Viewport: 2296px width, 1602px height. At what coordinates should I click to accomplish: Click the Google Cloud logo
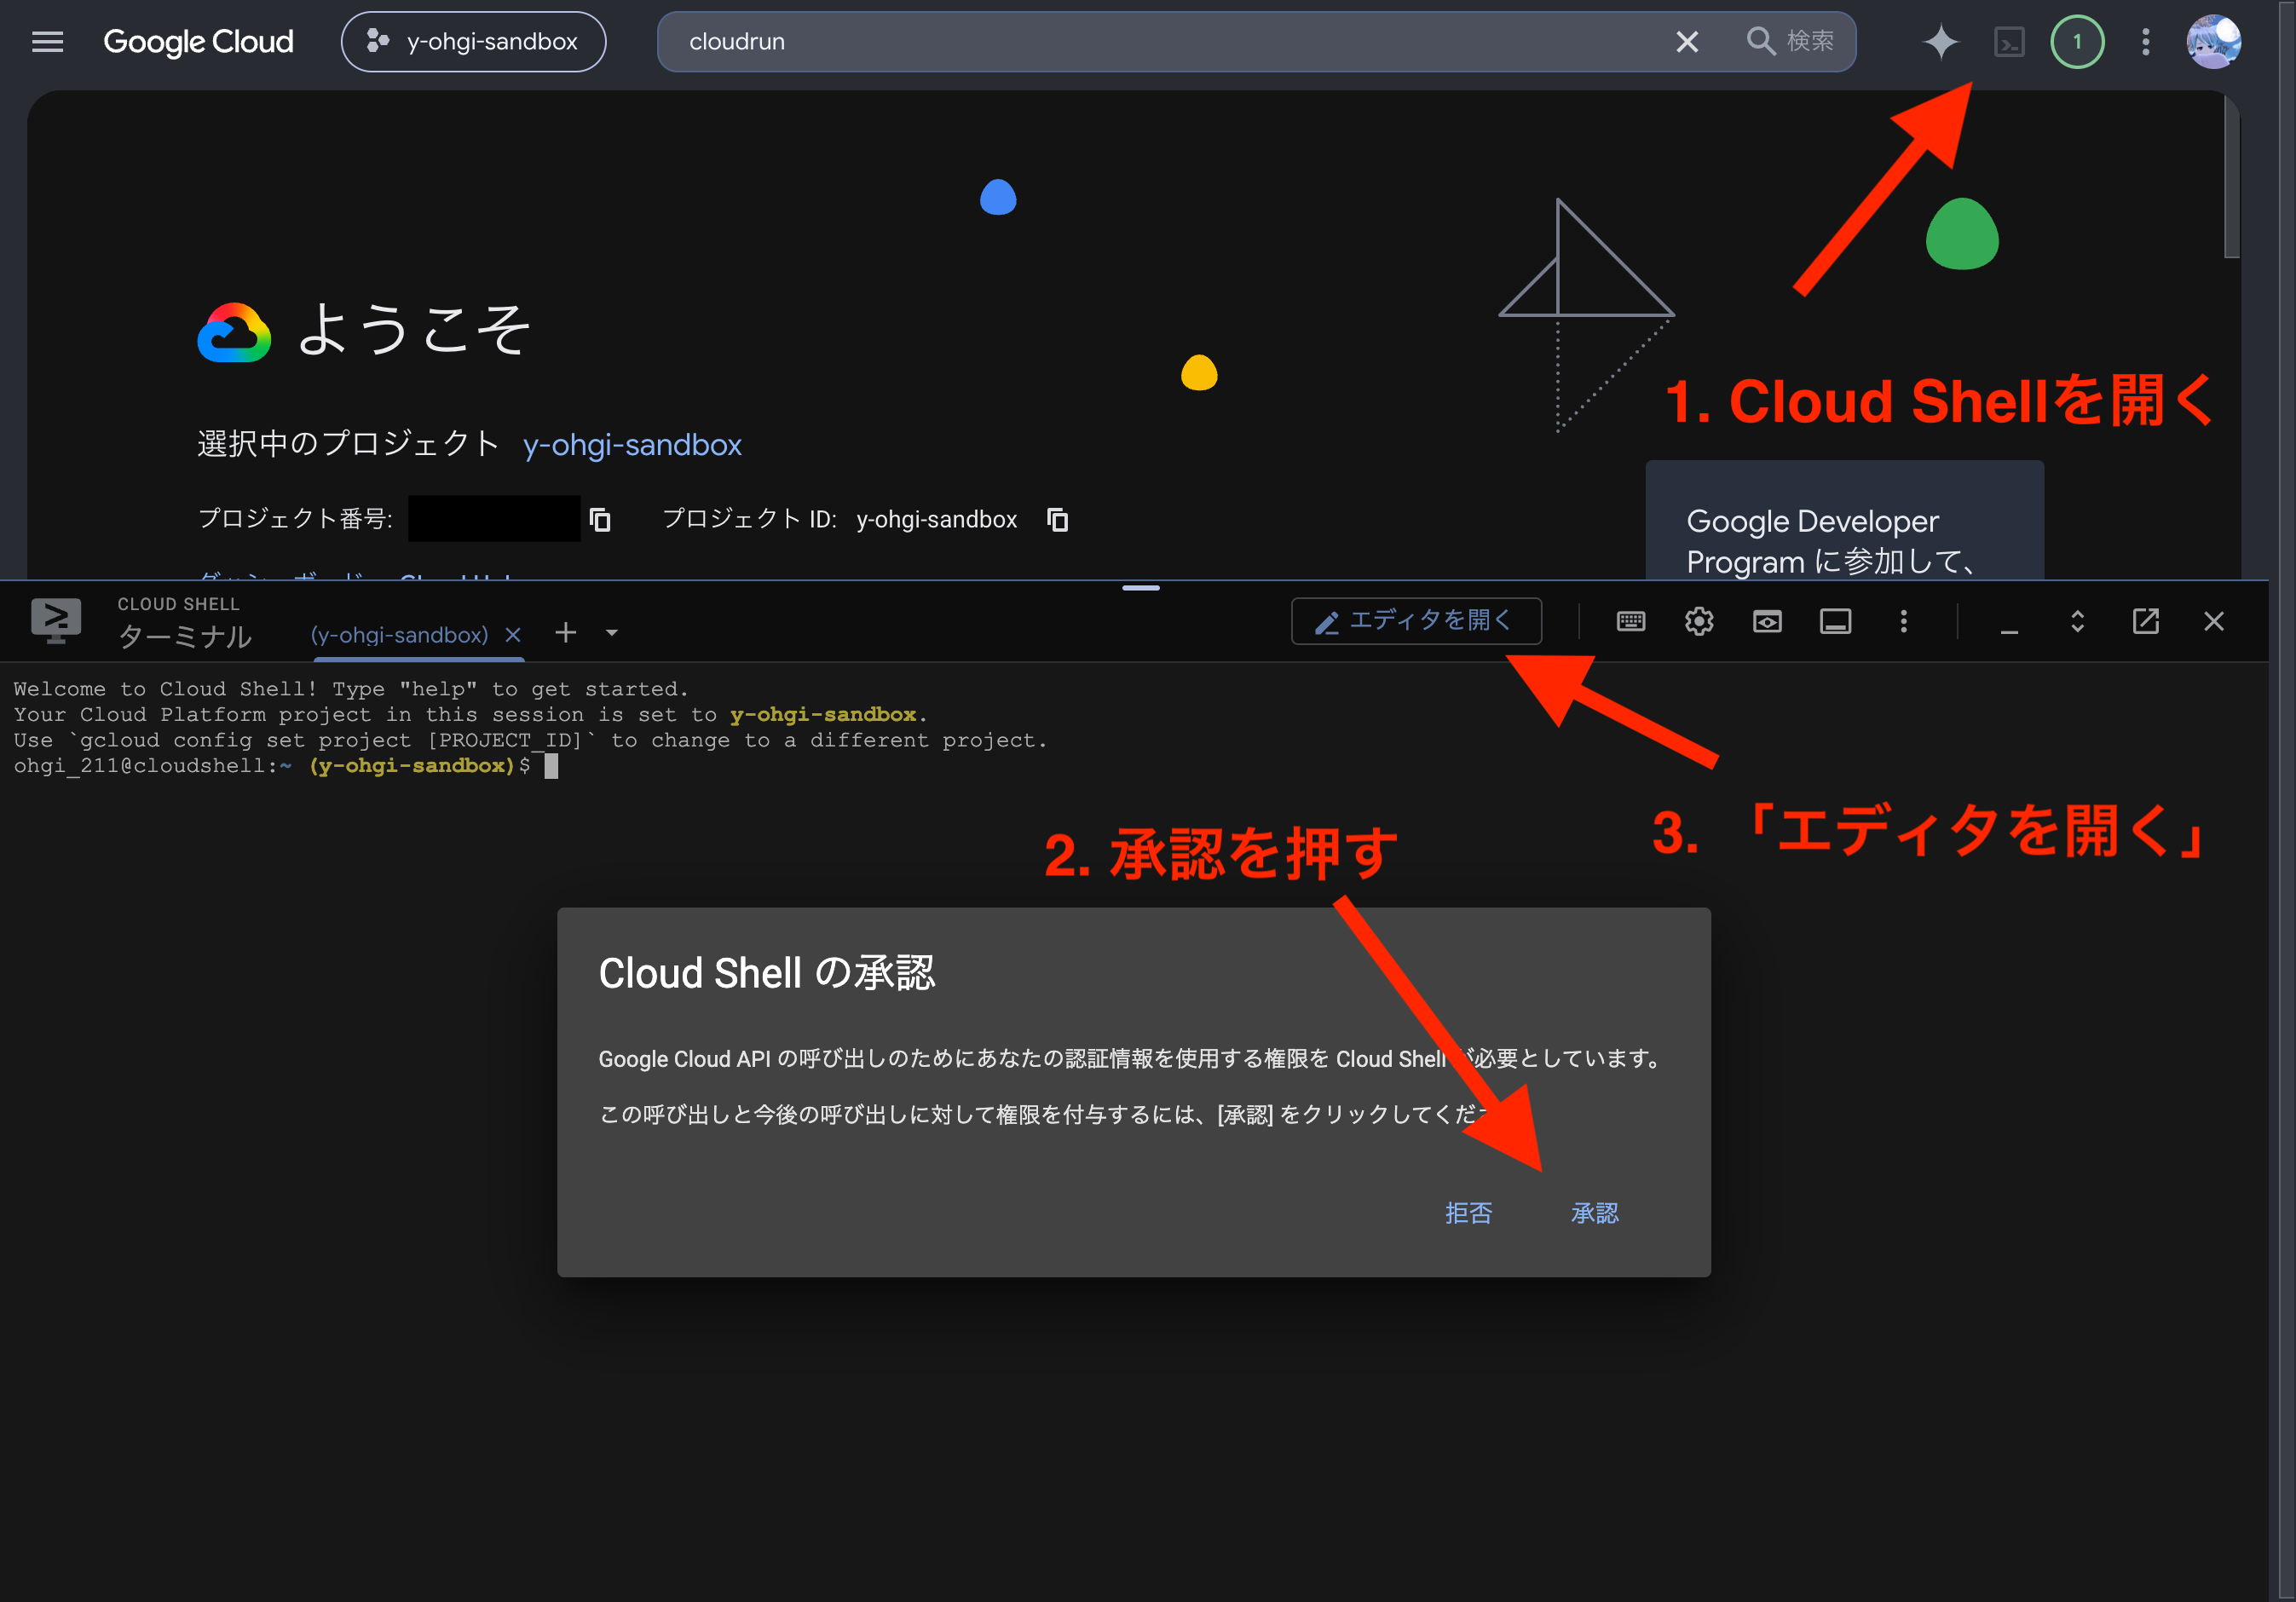click(x=198, y=42)
